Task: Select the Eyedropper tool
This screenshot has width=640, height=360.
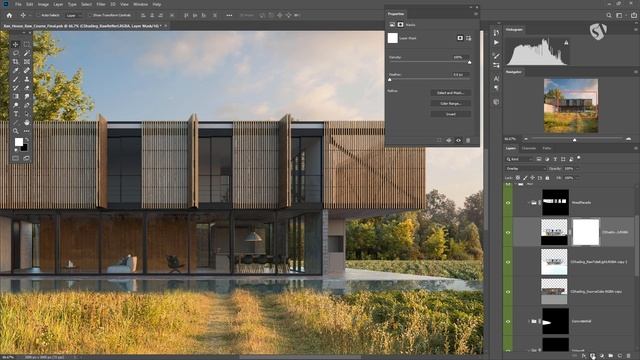Action: [16, 71]
